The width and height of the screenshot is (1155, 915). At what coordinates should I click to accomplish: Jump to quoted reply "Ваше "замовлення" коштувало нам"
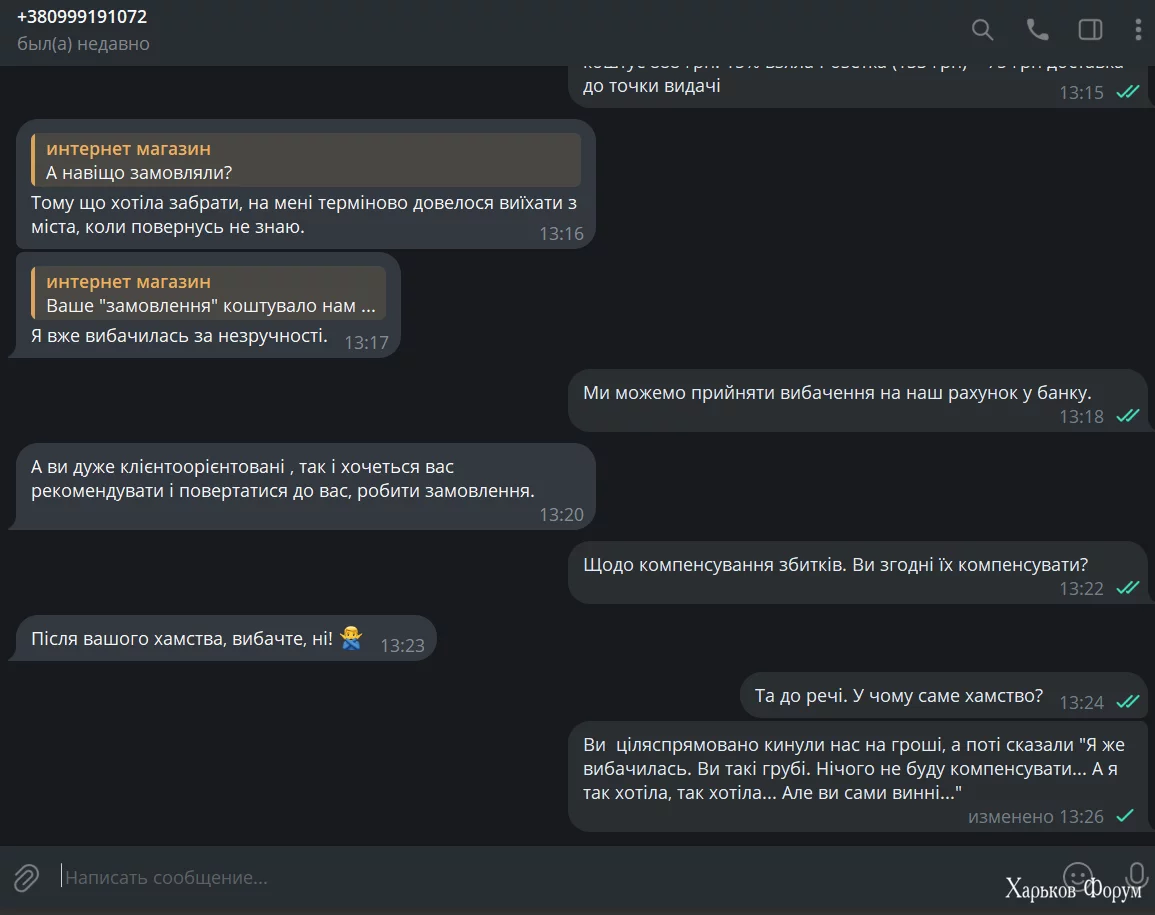click(x=209, y=294)
